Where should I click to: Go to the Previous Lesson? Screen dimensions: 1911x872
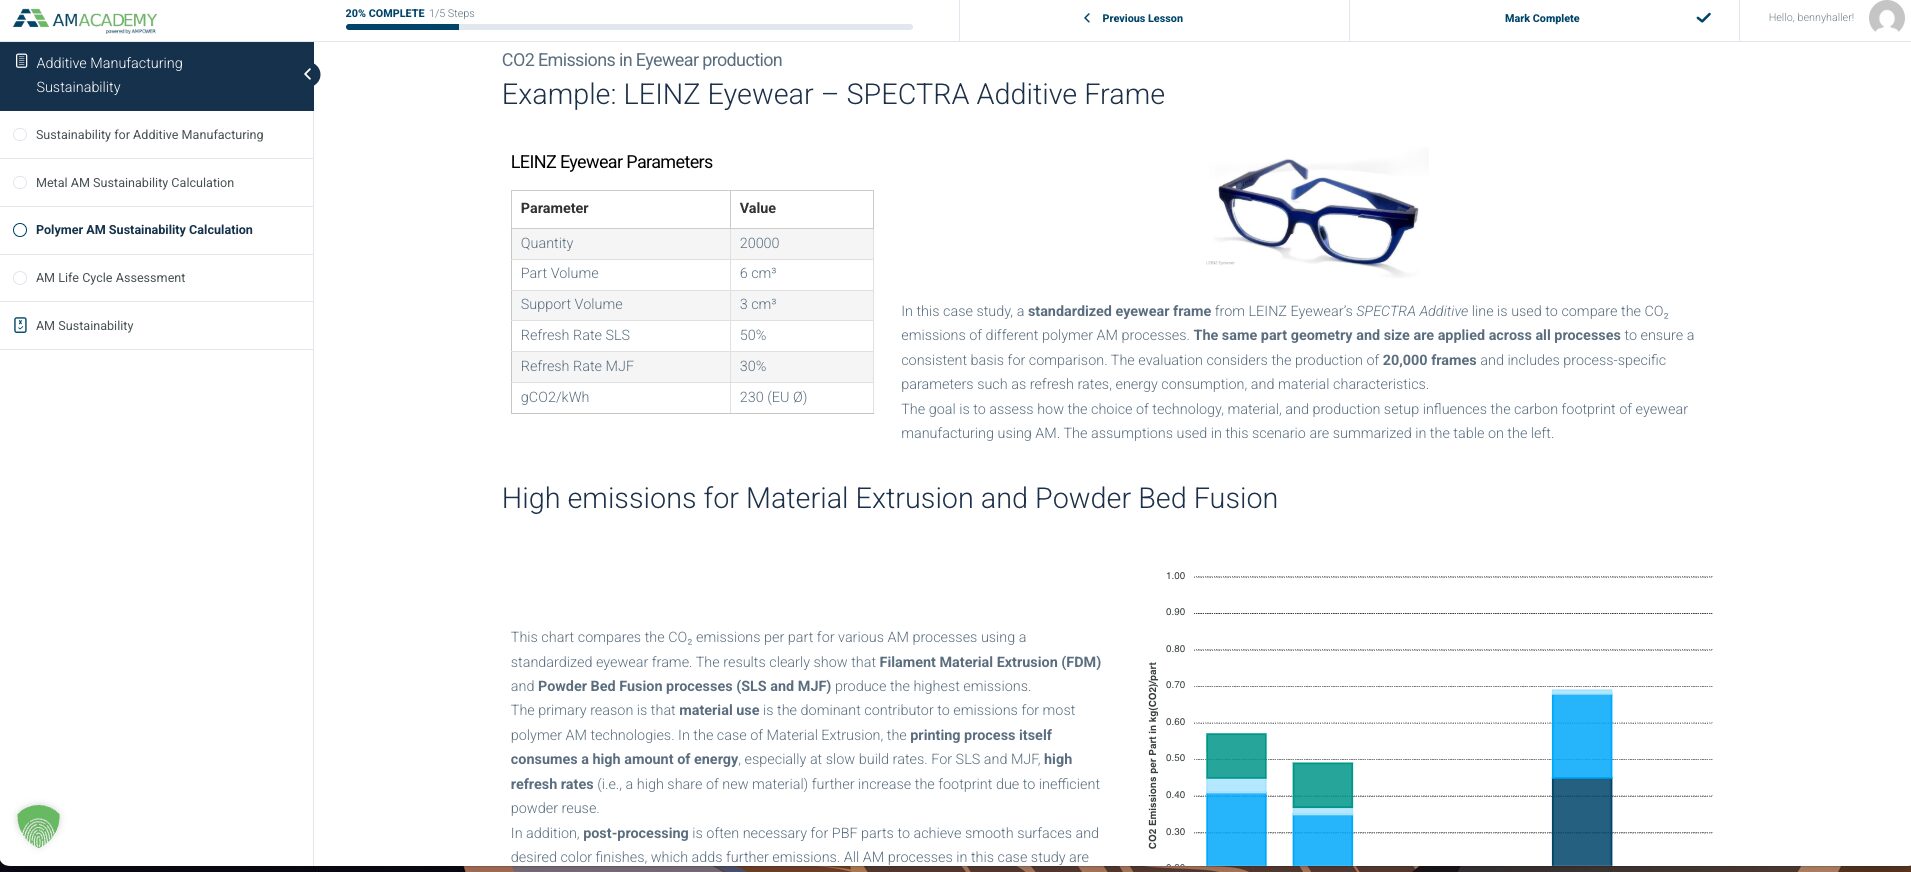pos(1142,18)
